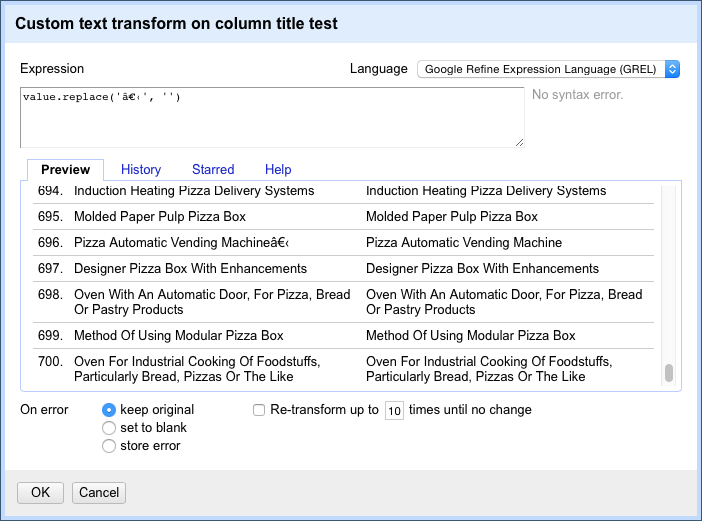Click row 699 transformed value result

[470, 336]
